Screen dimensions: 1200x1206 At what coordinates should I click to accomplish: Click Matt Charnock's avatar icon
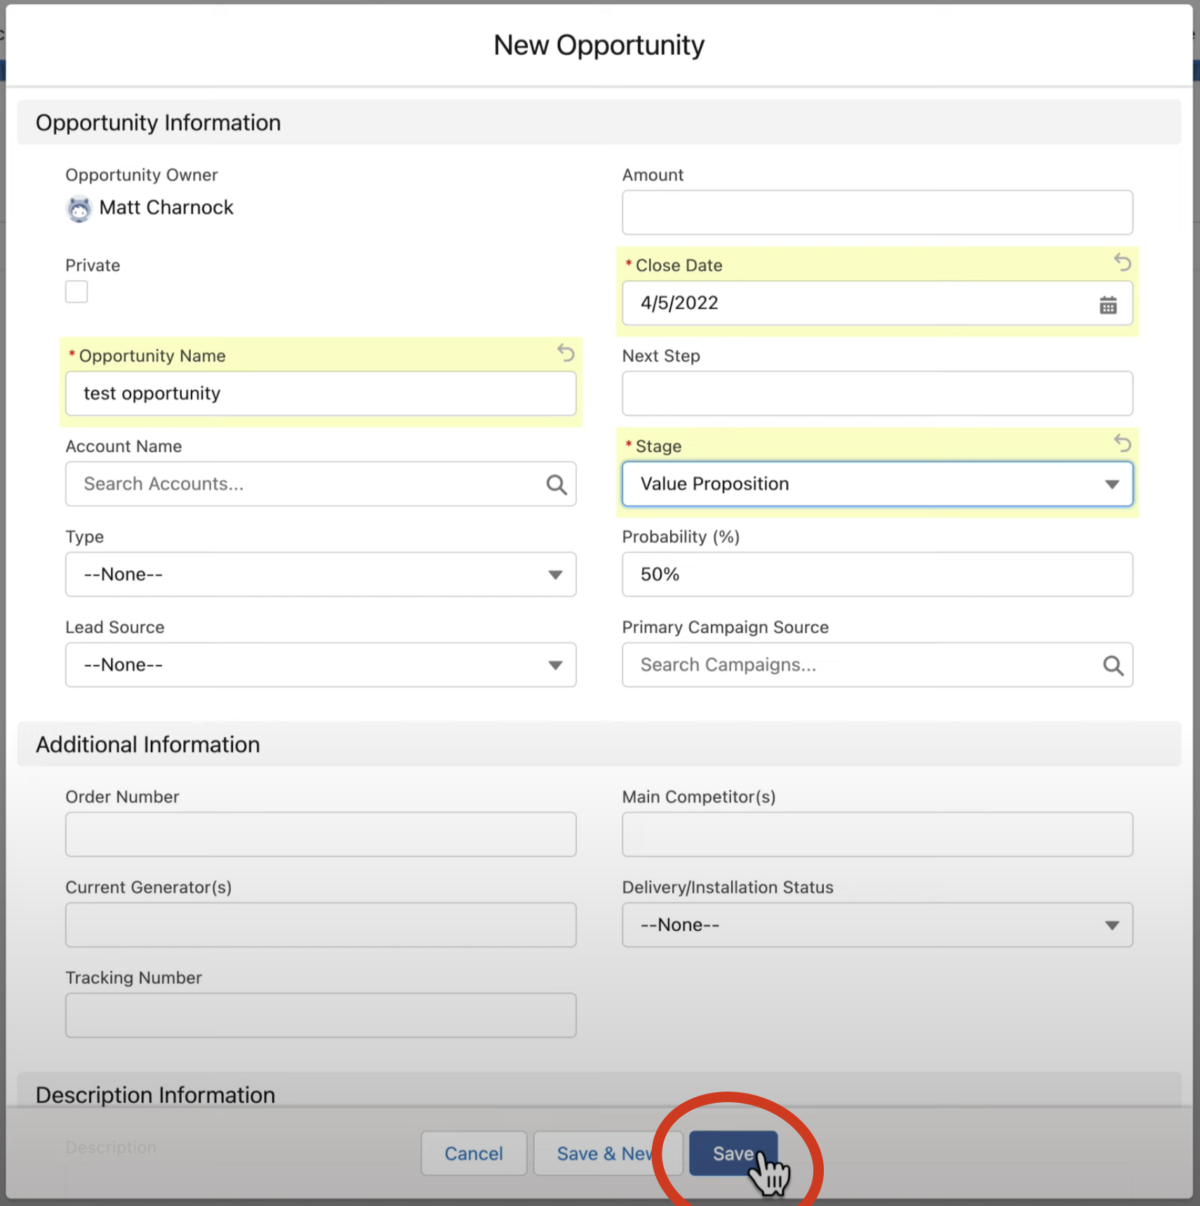click(x=79, y=209)
